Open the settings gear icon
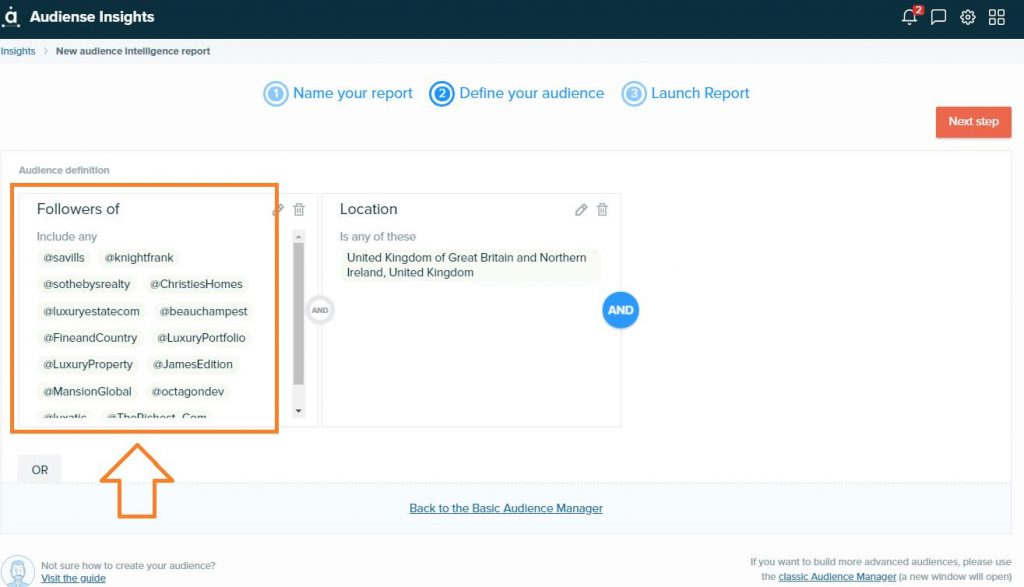The height and width of the screenshot is (587, 1024). (967, 17)
